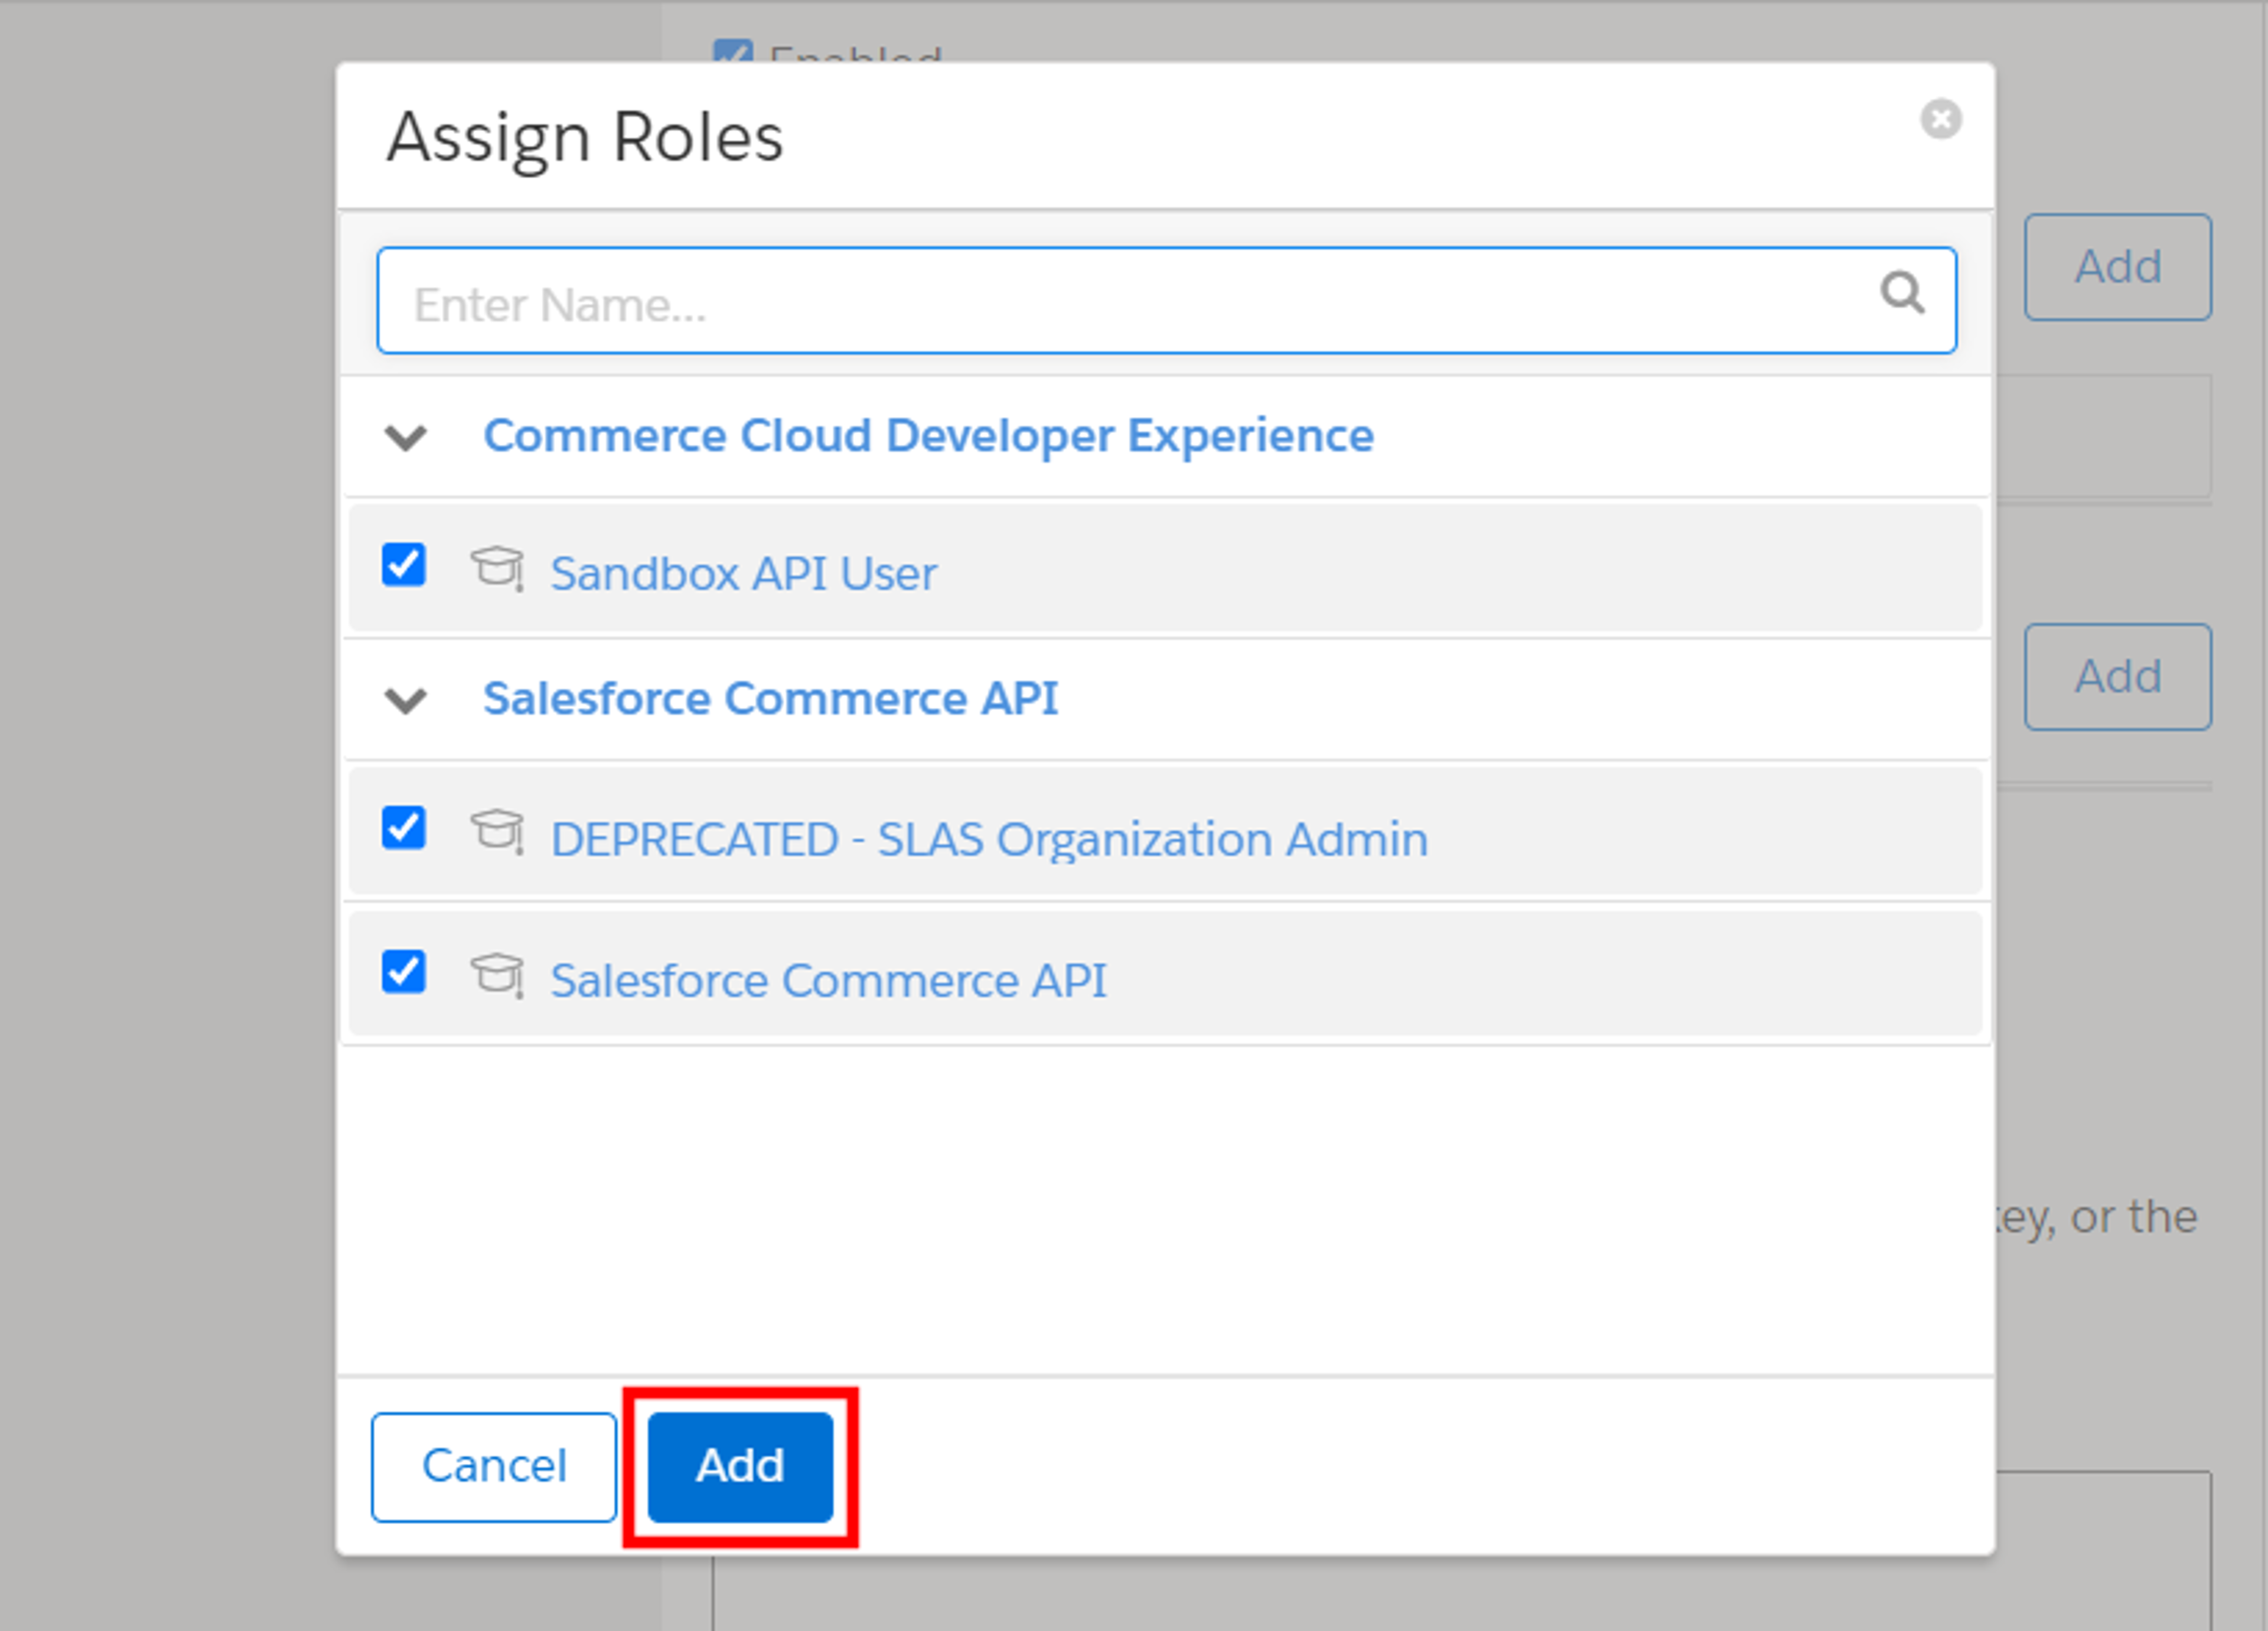Click upper Add button behind dialog
2268x1631 pixels.
pyautogui.click(x=2117, y=267)
